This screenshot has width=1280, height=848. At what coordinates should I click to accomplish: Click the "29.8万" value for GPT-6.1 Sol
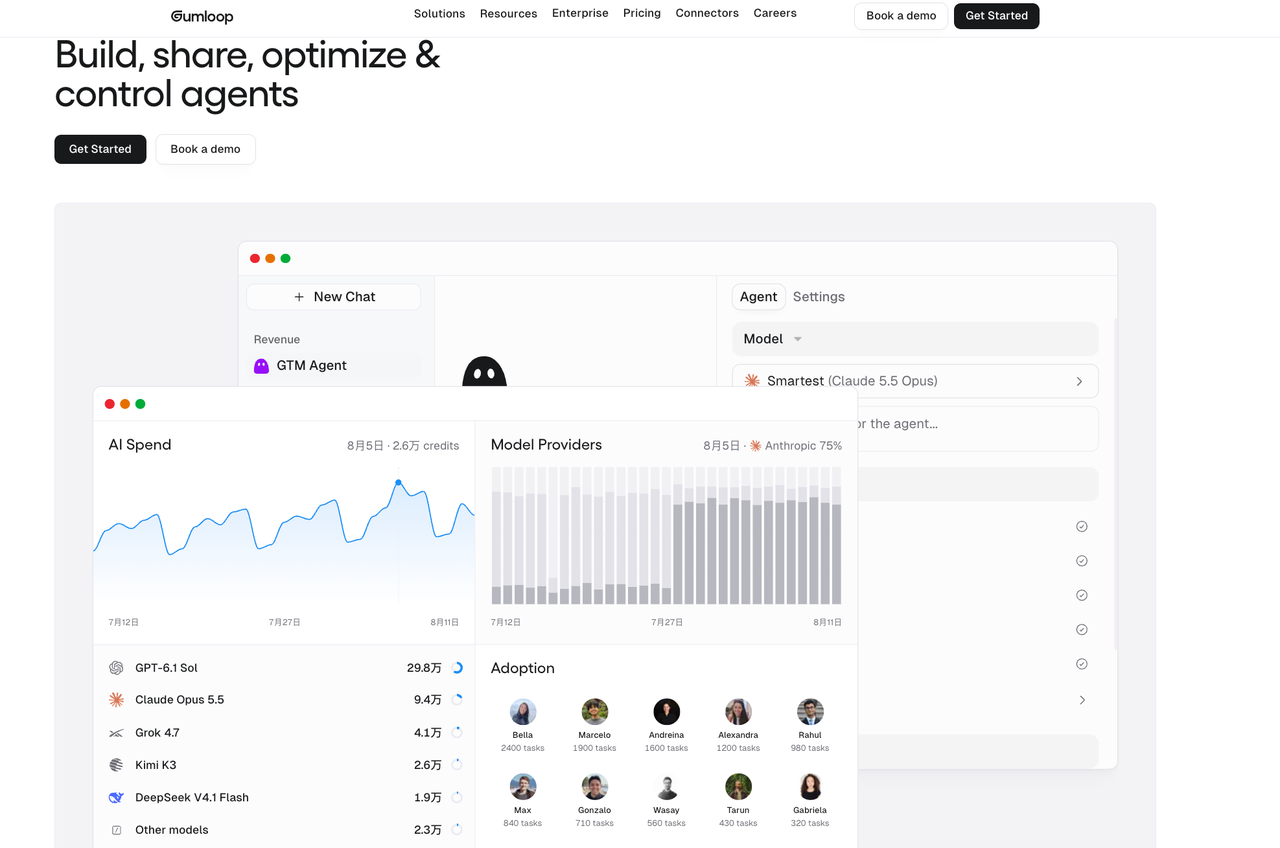(424, 668)
